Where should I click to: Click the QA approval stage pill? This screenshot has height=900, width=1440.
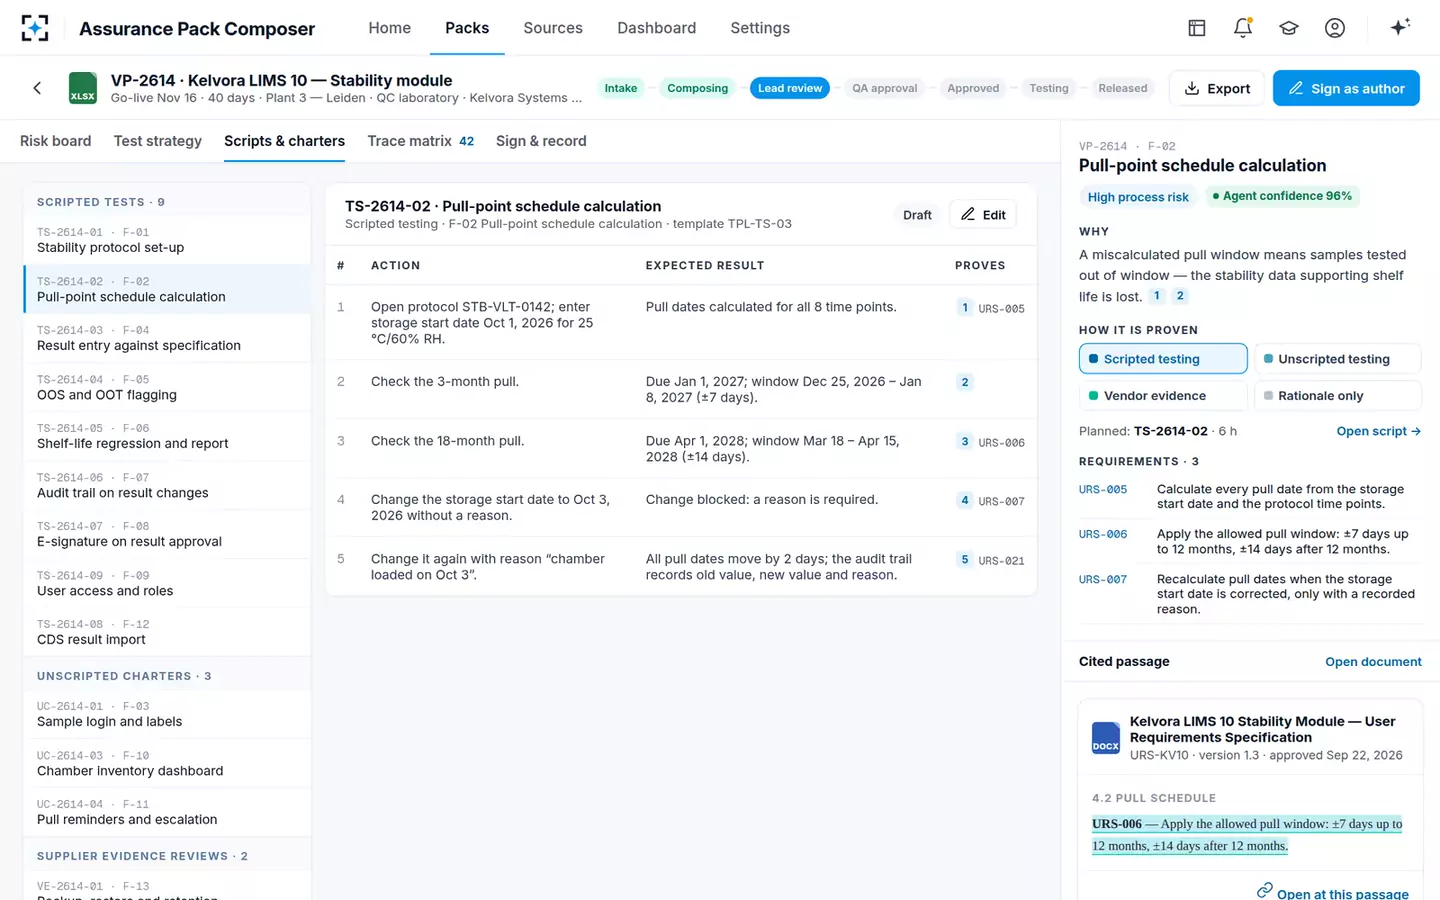click(x=884, y=88)
